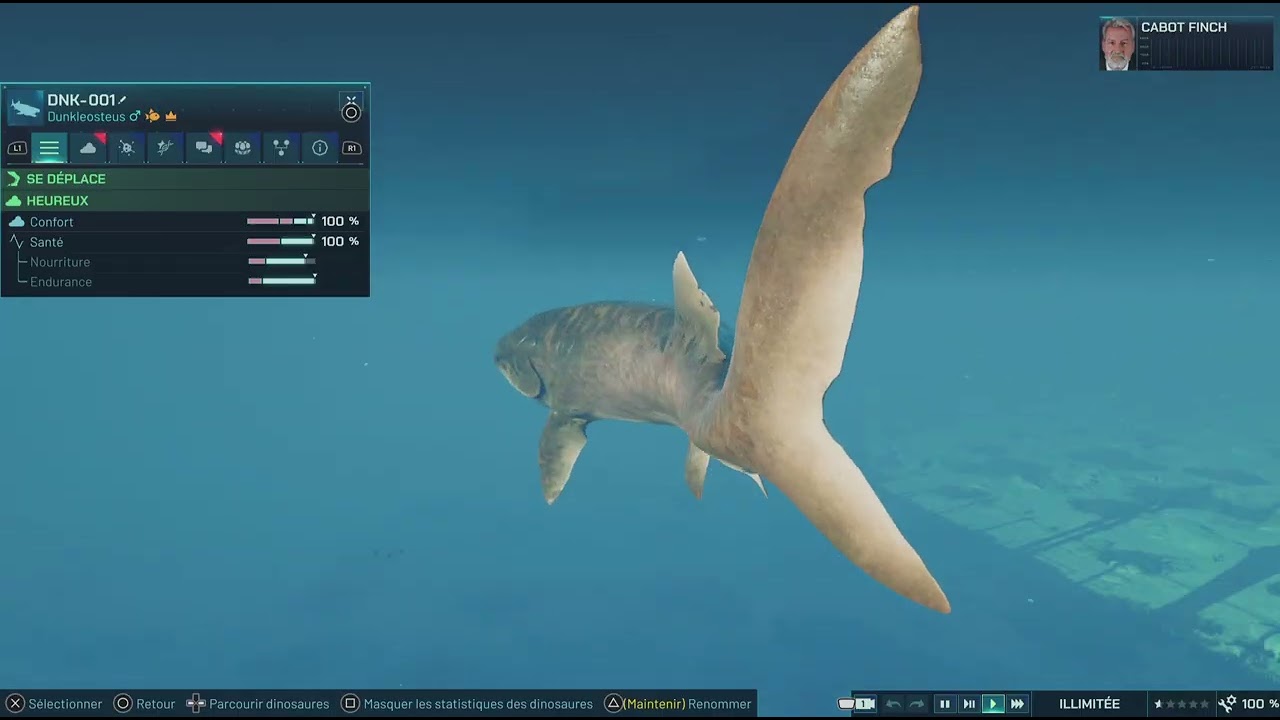The image size is (1280, 720).
Task: Click the undo arrow
Action: (x=893, y=704)
